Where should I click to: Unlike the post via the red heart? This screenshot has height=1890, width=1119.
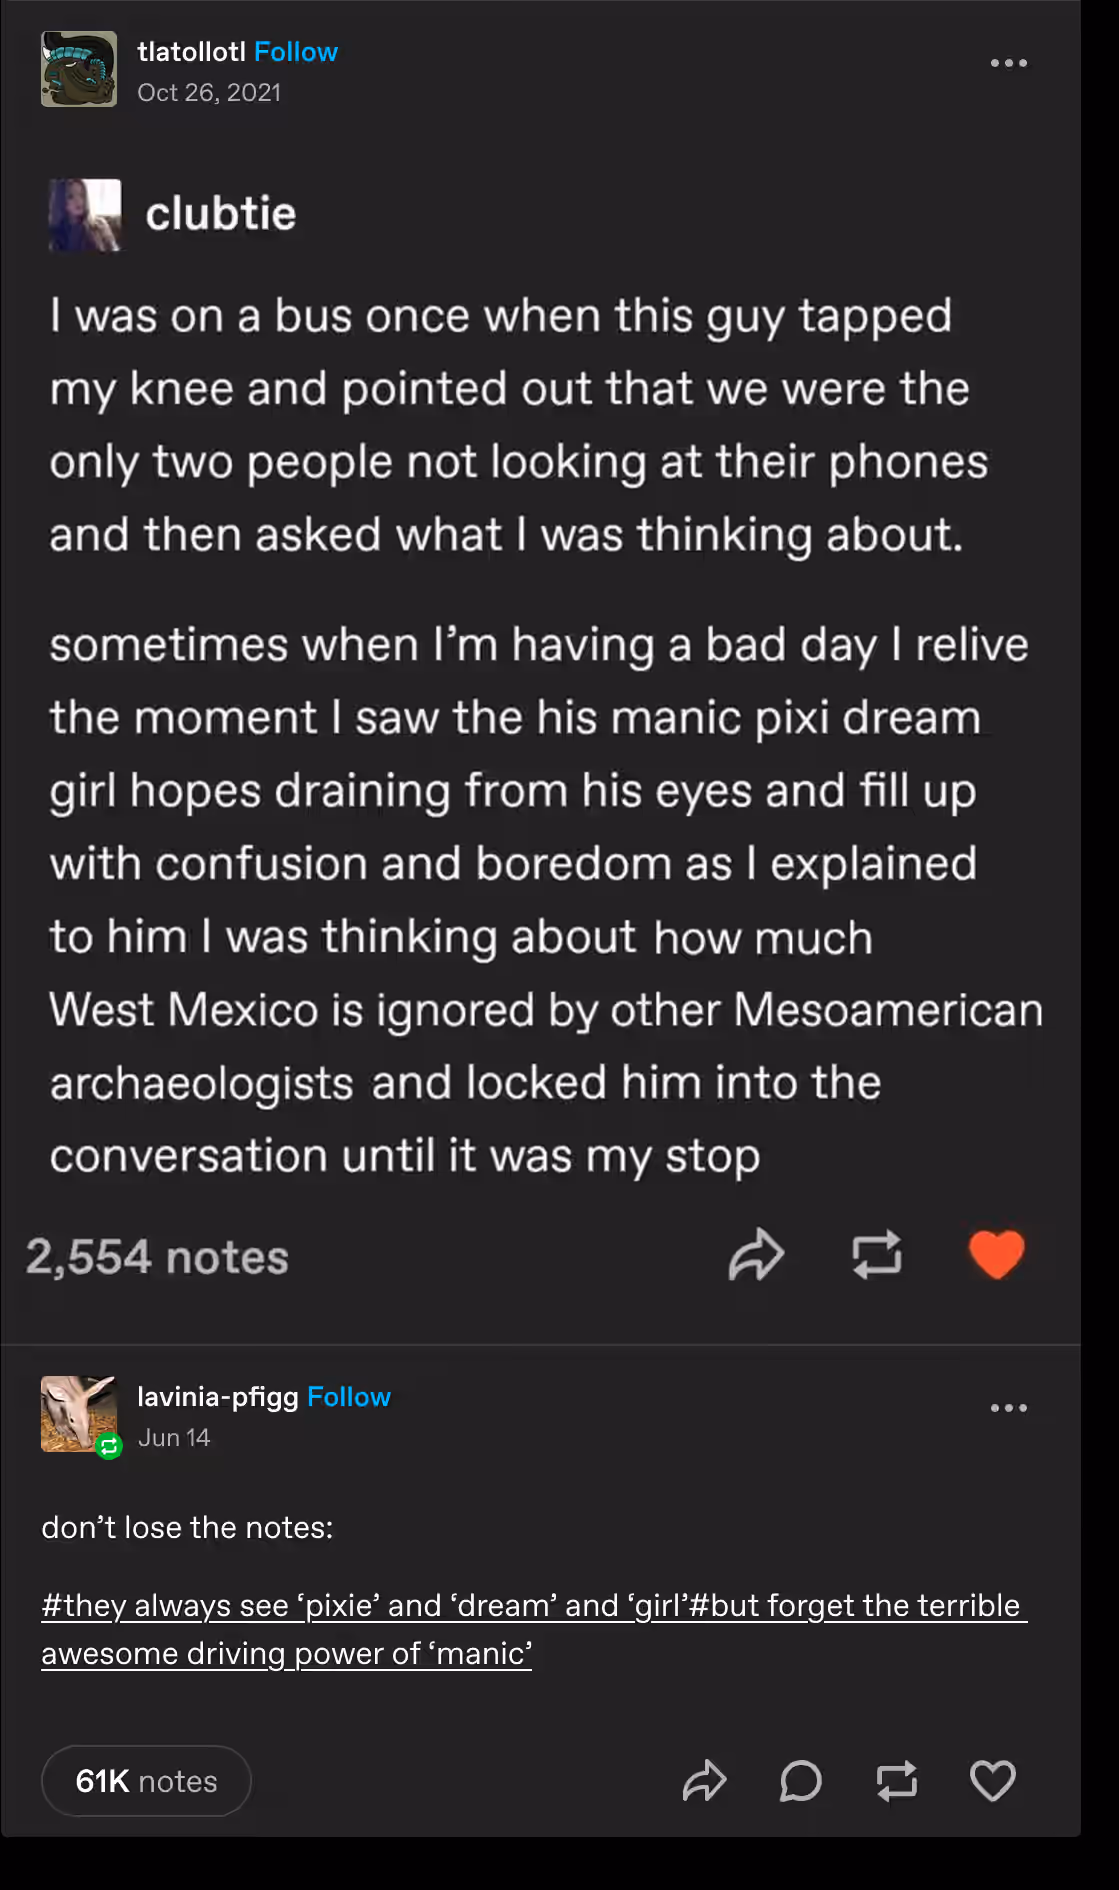[x=997, y=1255]
